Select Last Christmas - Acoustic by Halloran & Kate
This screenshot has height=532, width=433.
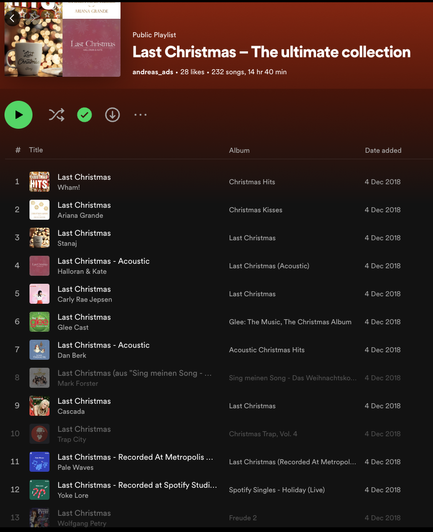[103, 261]
